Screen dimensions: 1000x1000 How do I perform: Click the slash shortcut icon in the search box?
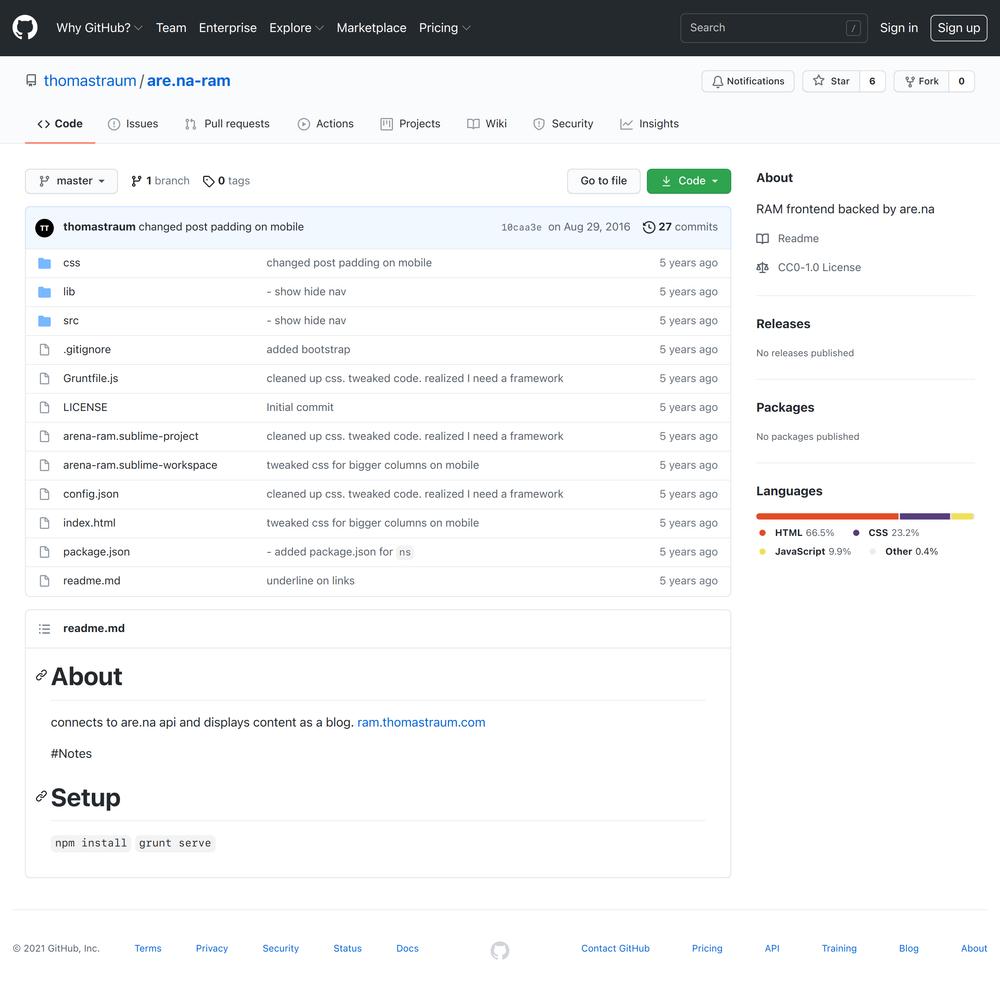point(853,28)
